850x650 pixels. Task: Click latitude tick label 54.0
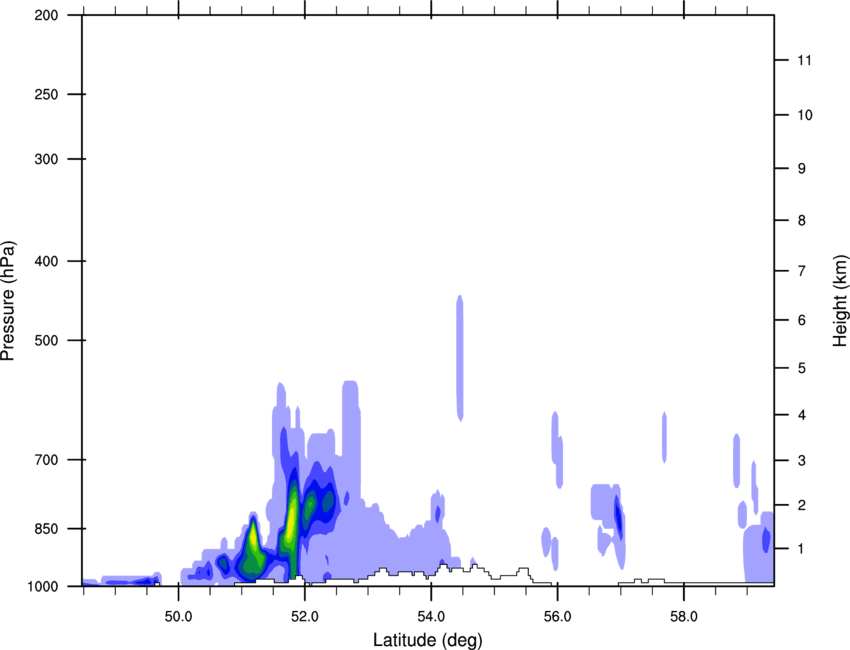coord(431,617)
